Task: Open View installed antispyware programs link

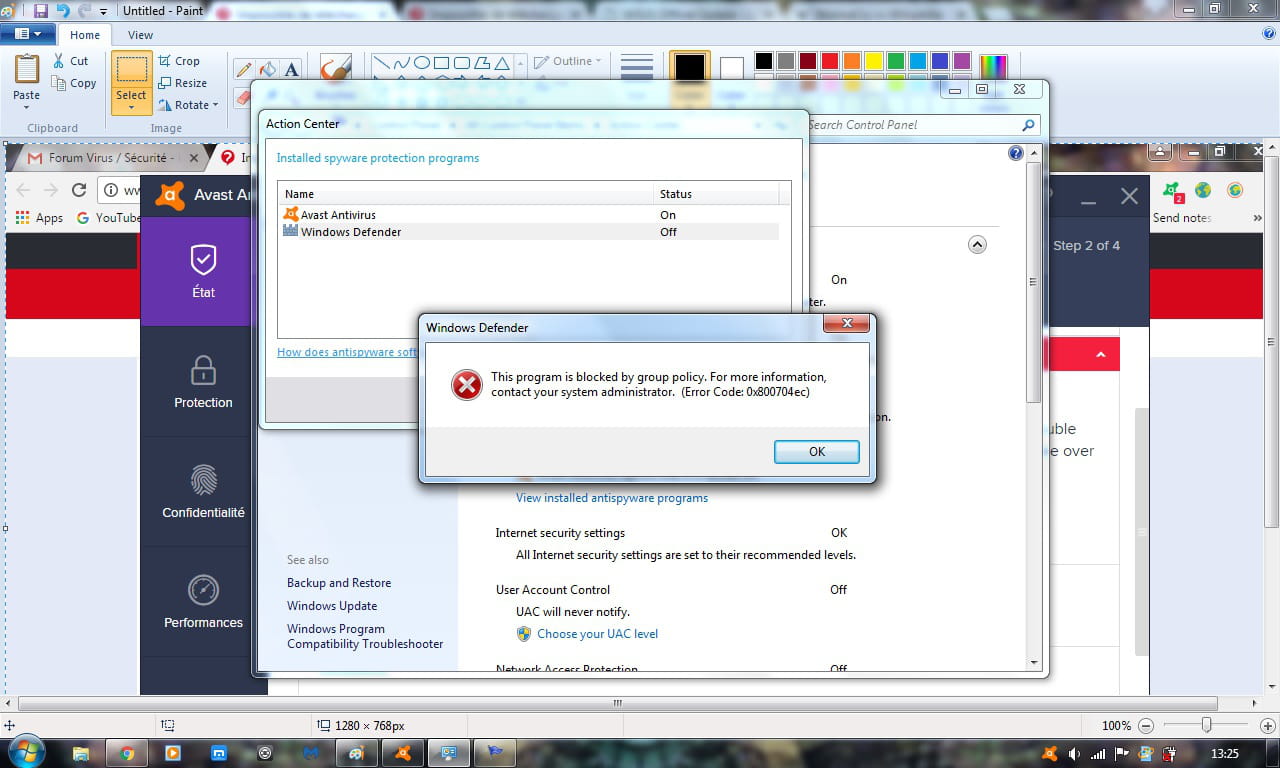Action: click(x=612, y=498)
